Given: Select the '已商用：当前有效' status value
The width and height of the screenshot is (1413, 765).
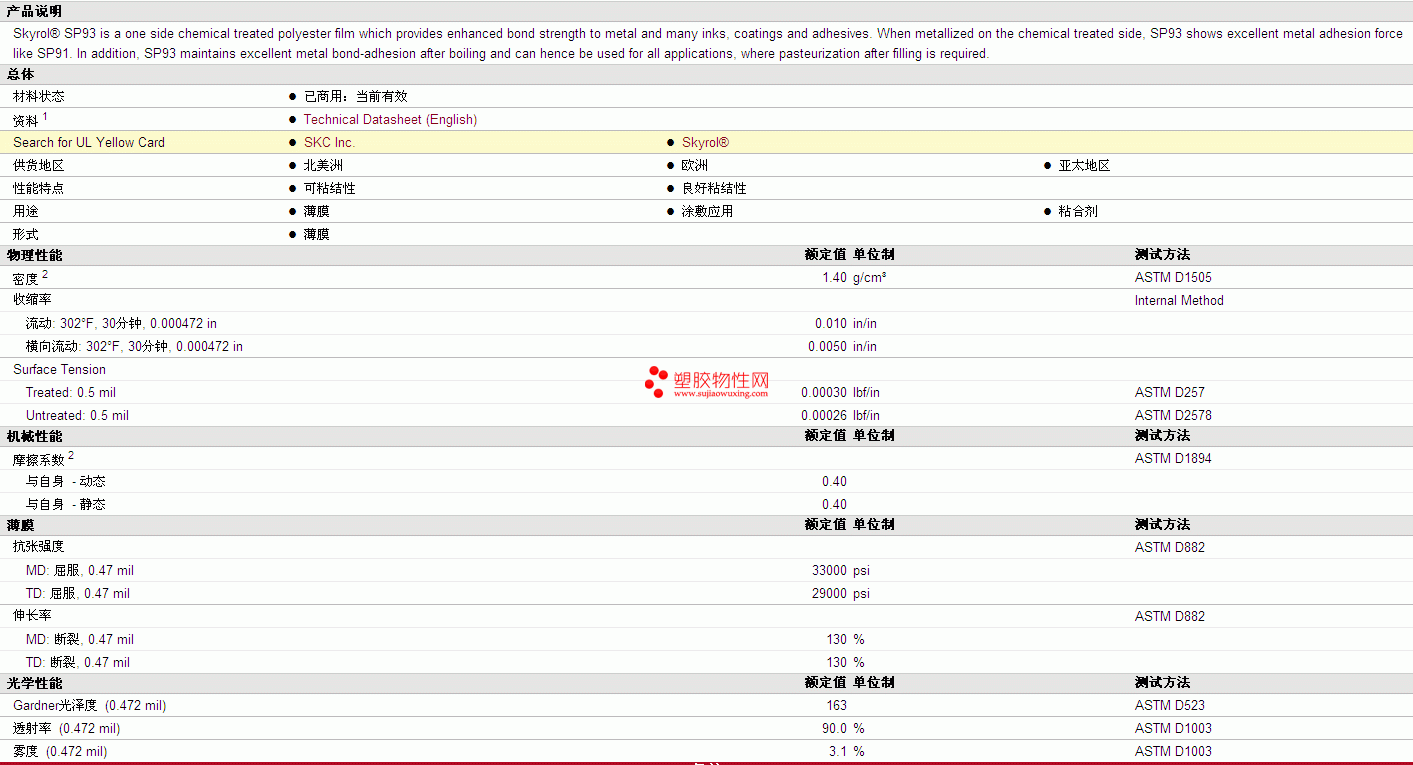Looking at the screenshot, I should click(356, 96).
